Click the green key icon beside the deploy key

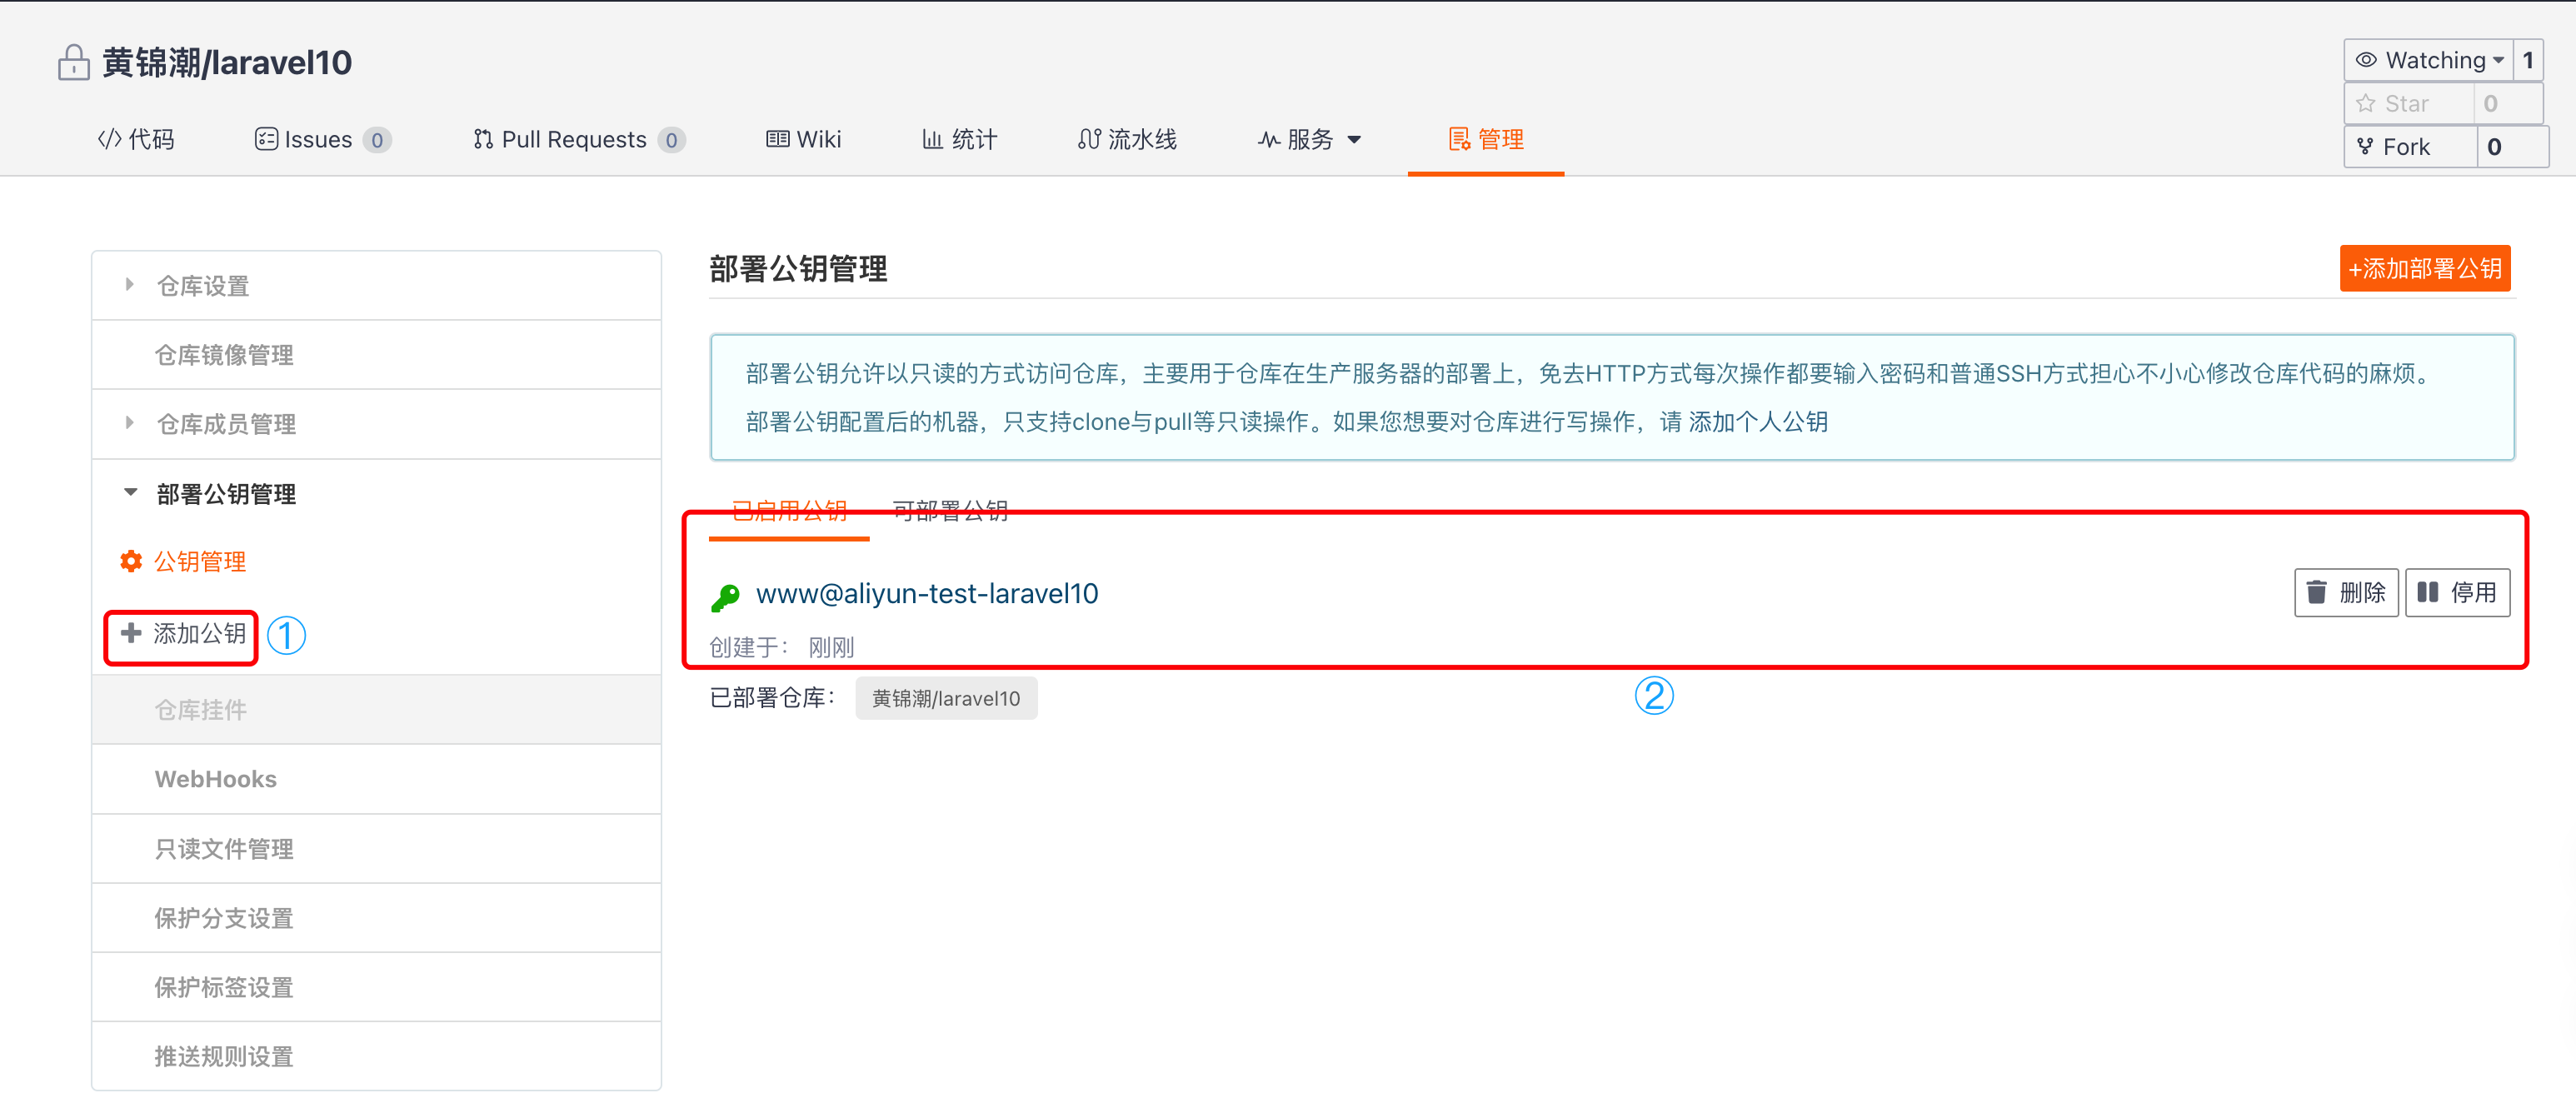tap(725, 595)
